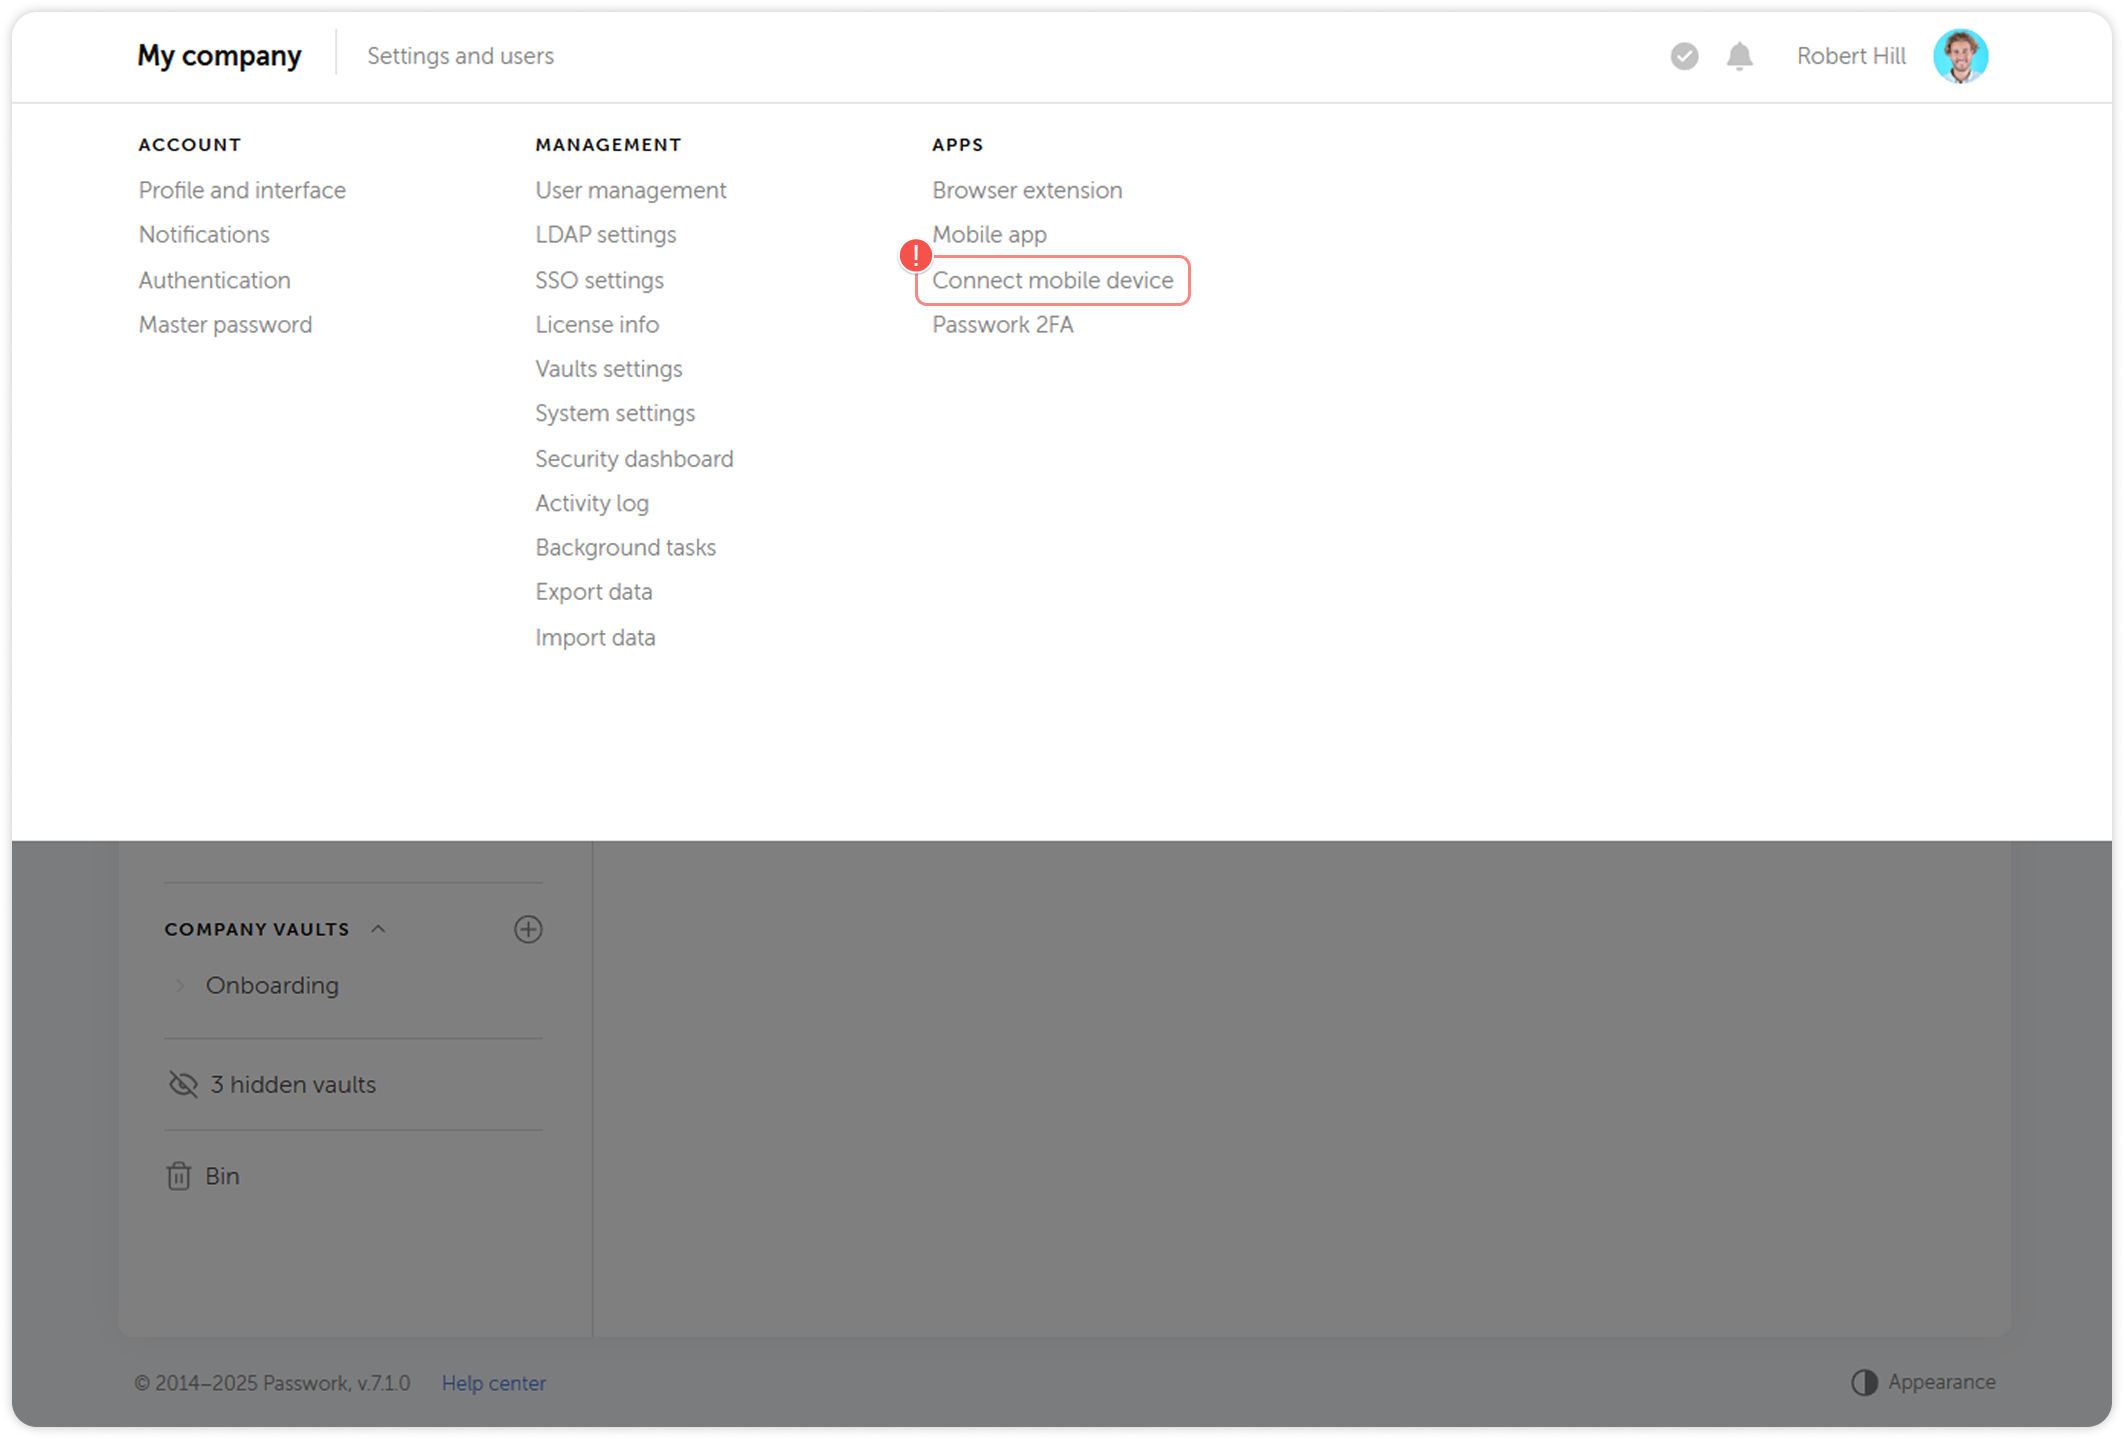Open the Activity log
This screenshot has width=2124, height=1439.
[592, 503]
